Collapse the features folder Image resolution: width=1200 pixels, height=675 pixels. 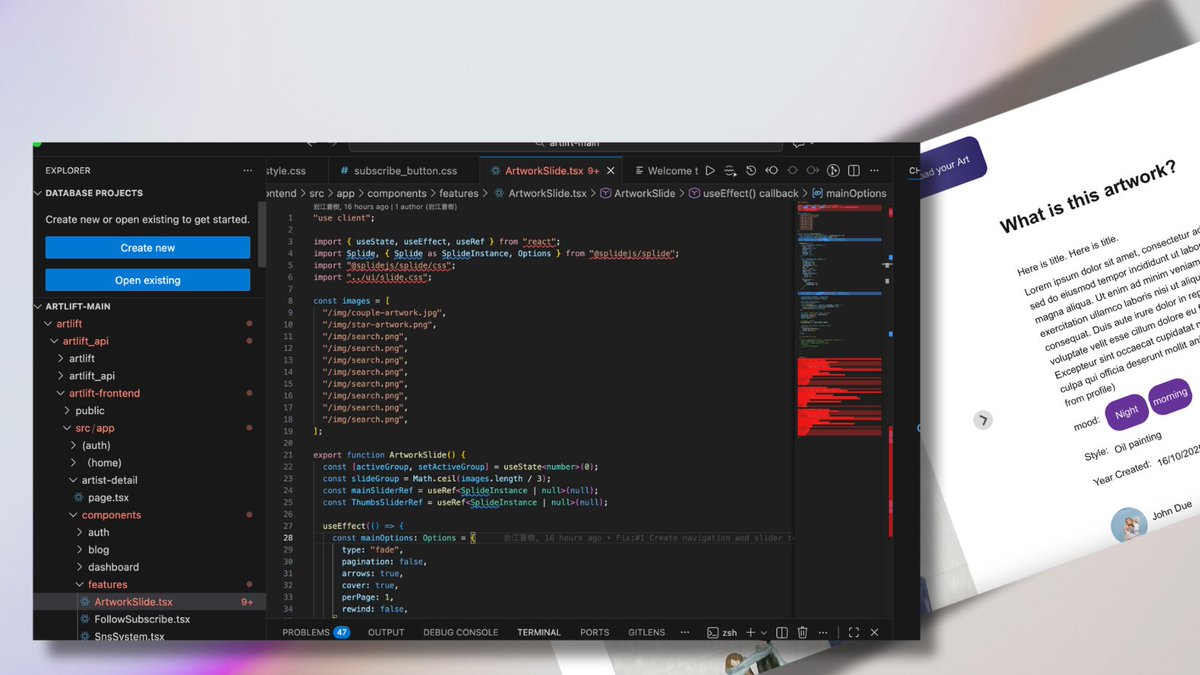pos(79,585)
